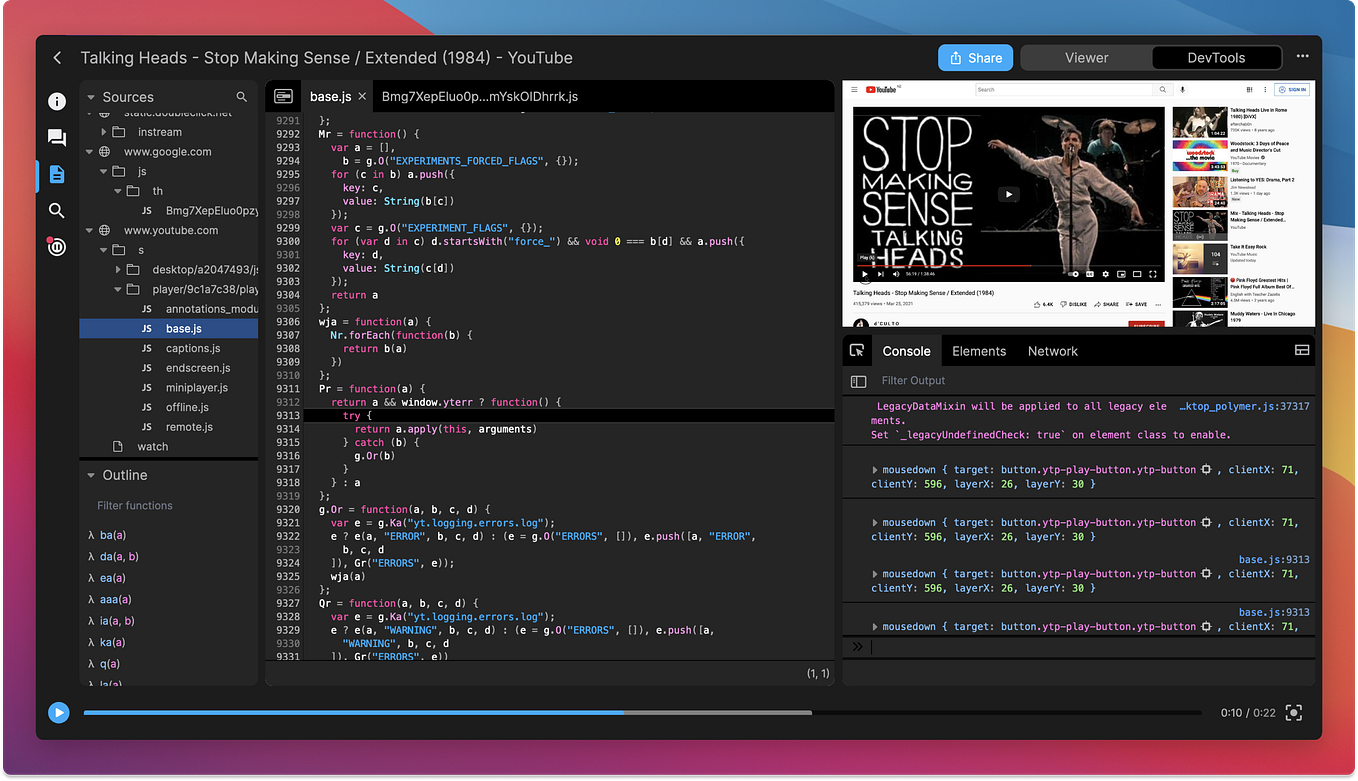Click the Share button
The image size is (1358, 781).
(975, 57)
